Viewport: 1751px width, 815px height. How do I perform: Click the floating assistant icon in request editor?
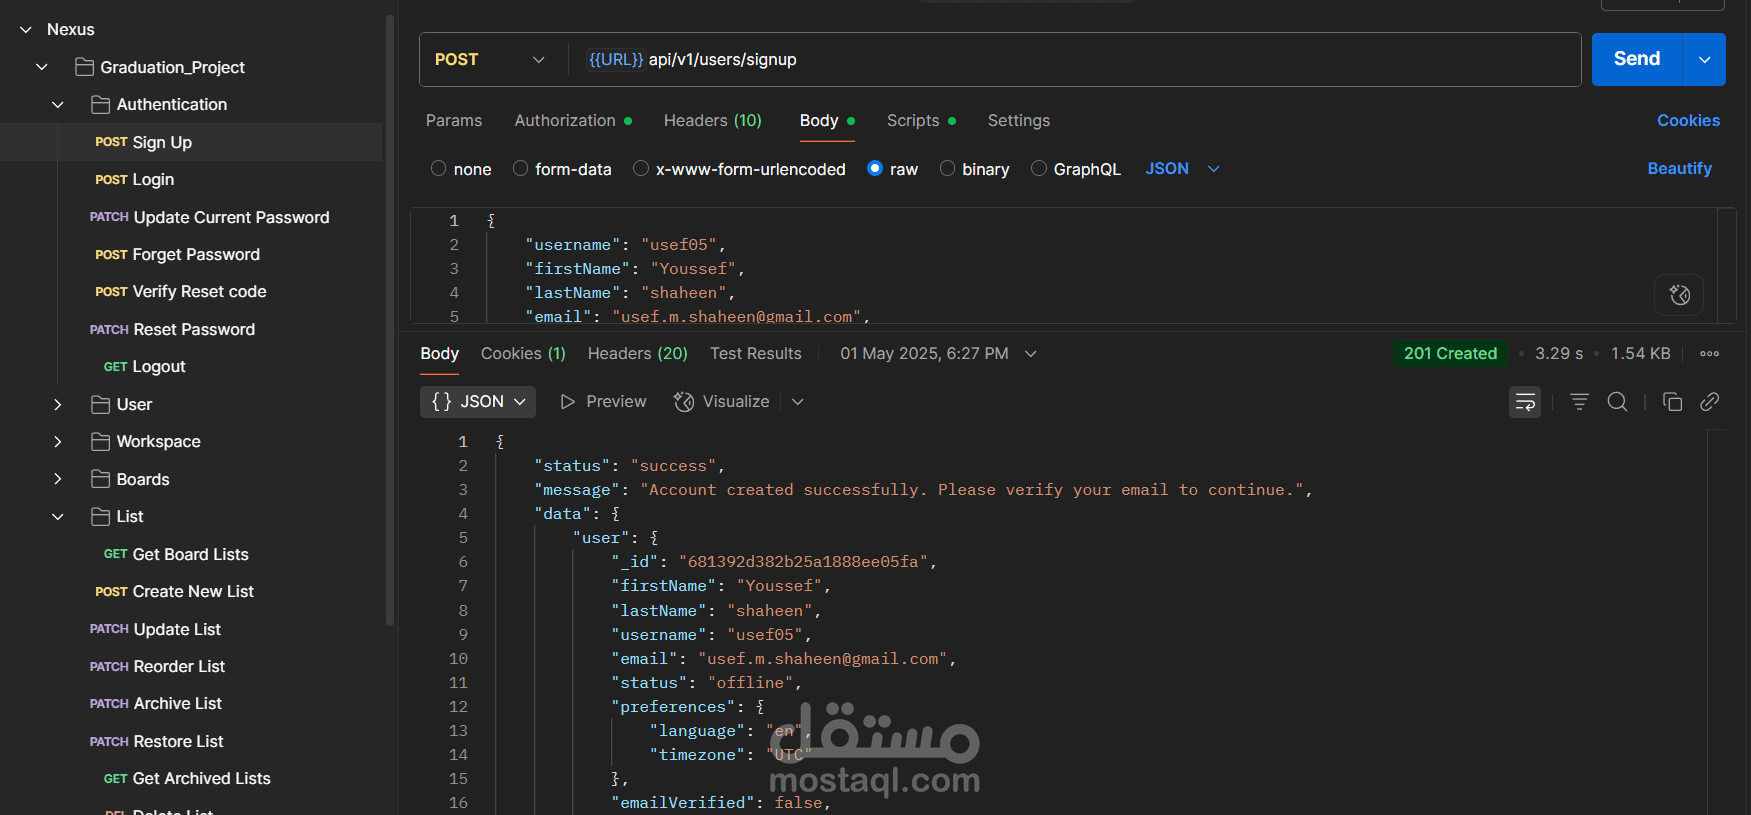tap(1679, 295)
